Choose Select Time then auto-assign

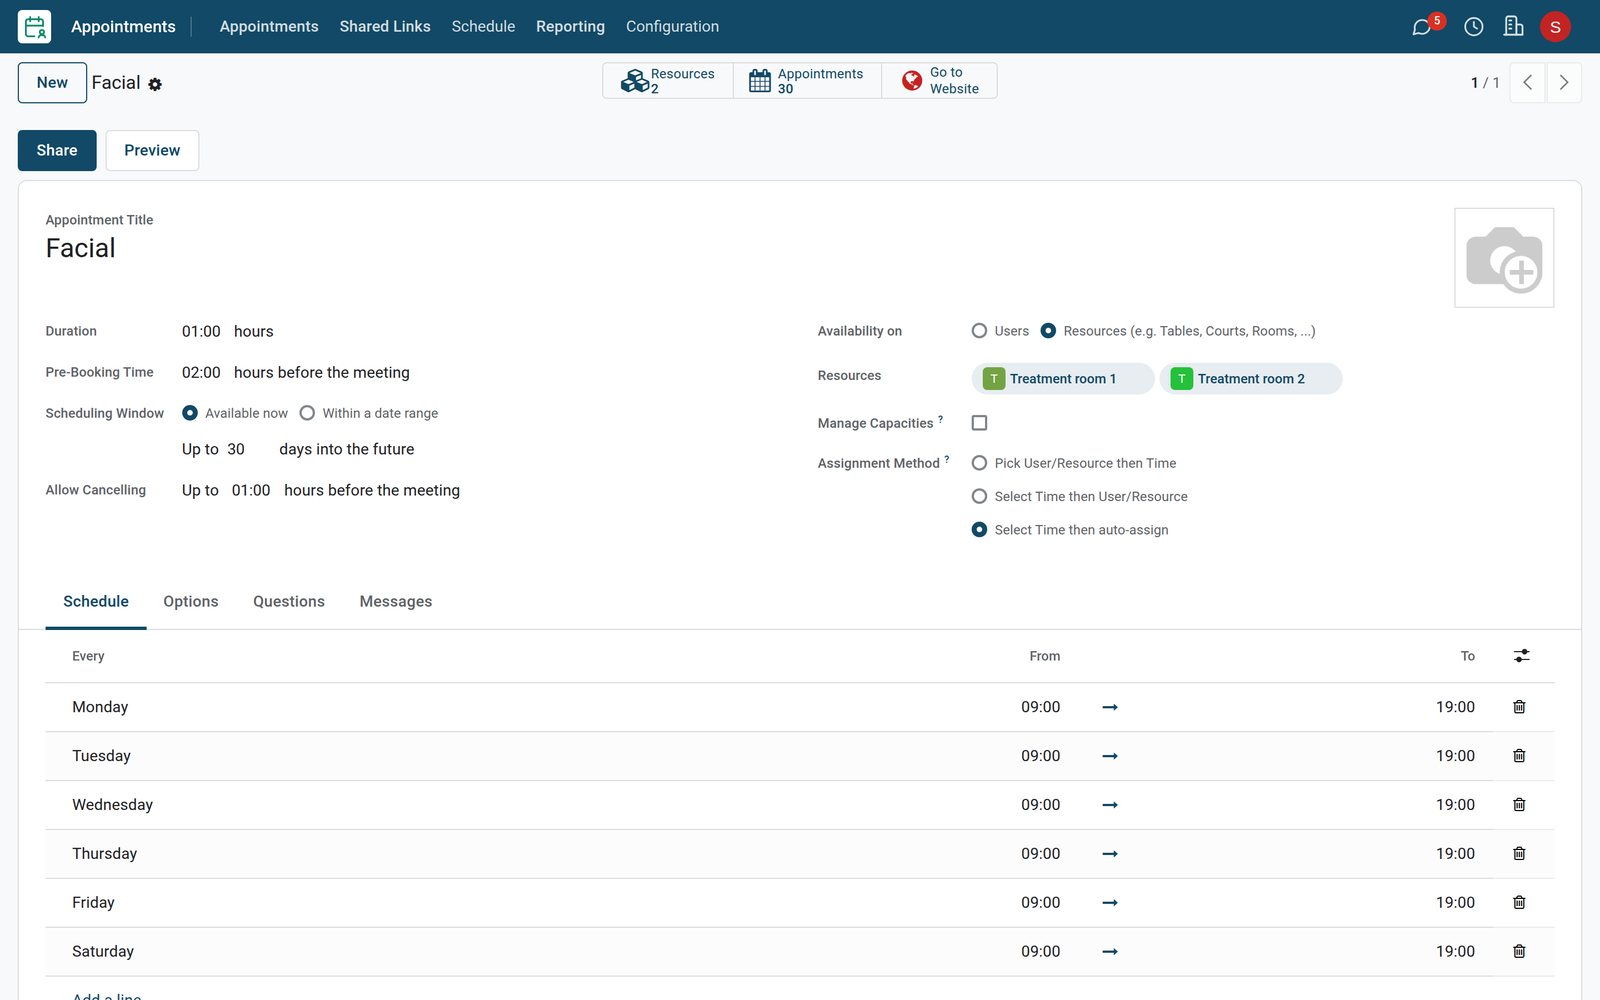click(x=979, y=530)
